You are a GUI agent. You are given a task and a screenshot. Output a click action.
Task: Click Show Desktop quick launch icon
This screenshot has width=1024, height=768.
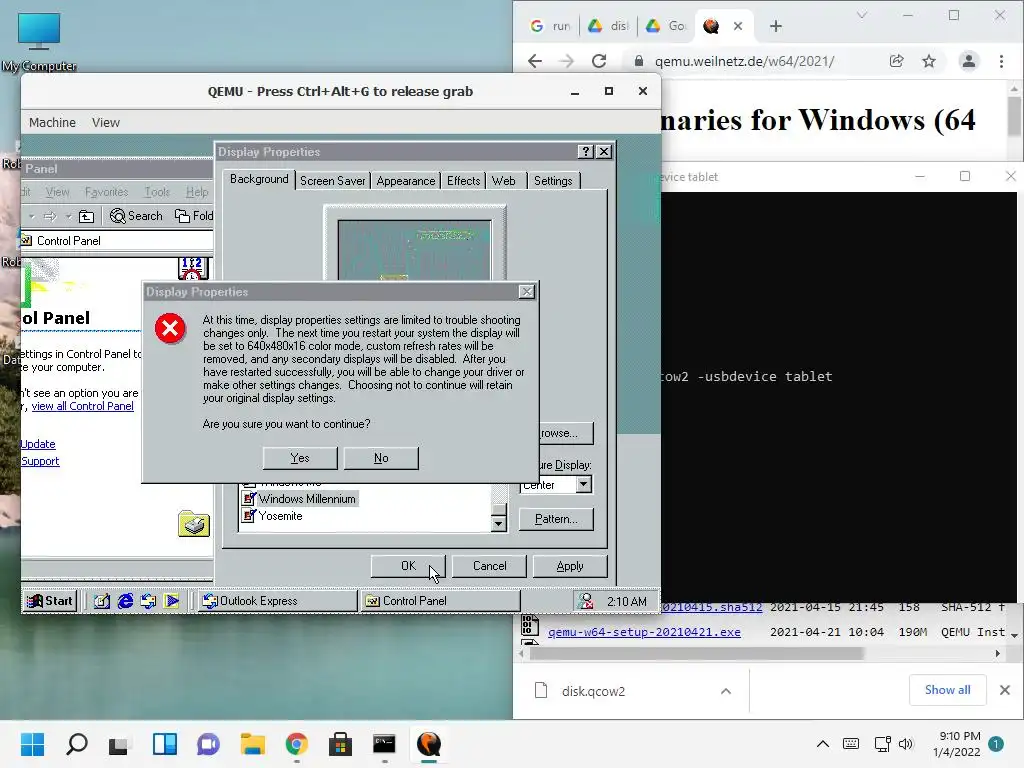coord(102,601)
